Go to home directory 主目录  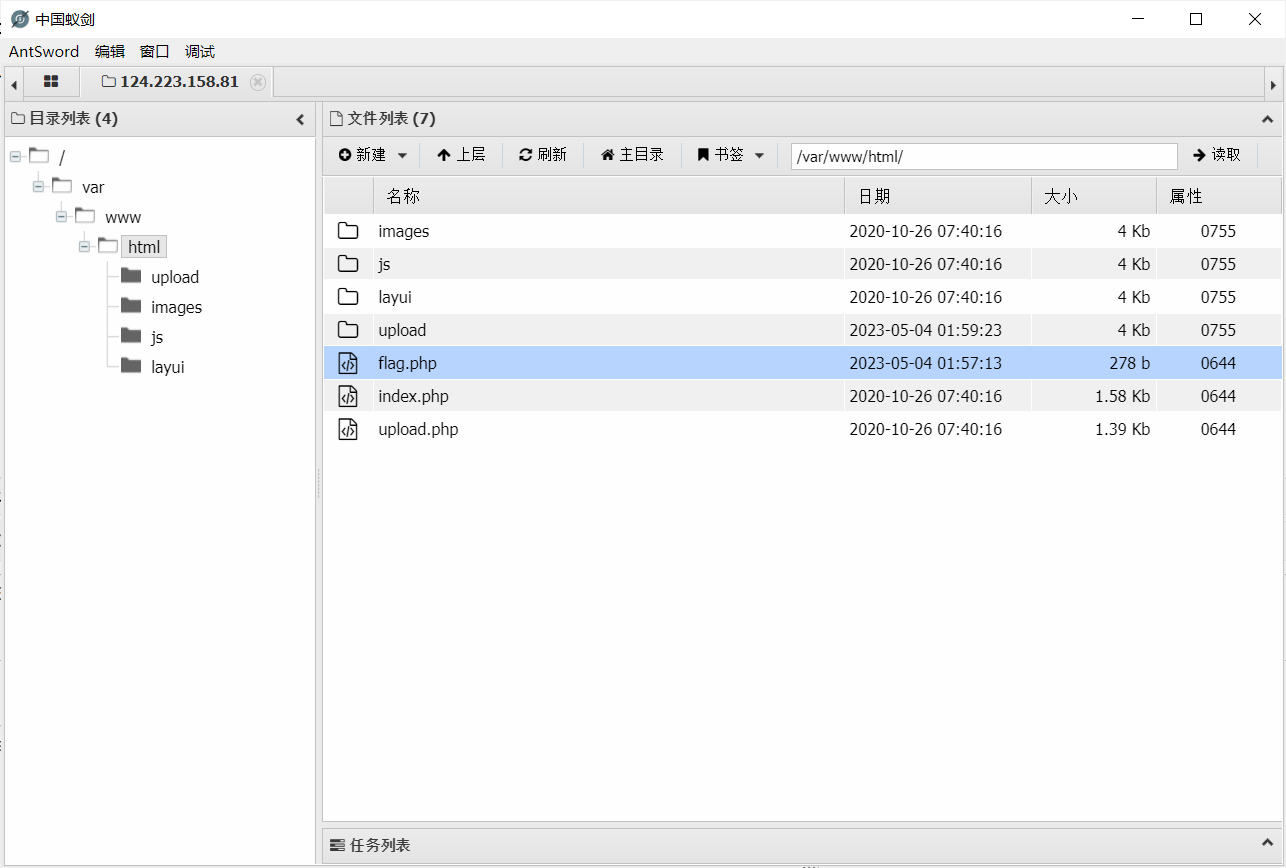coord(632,155)
